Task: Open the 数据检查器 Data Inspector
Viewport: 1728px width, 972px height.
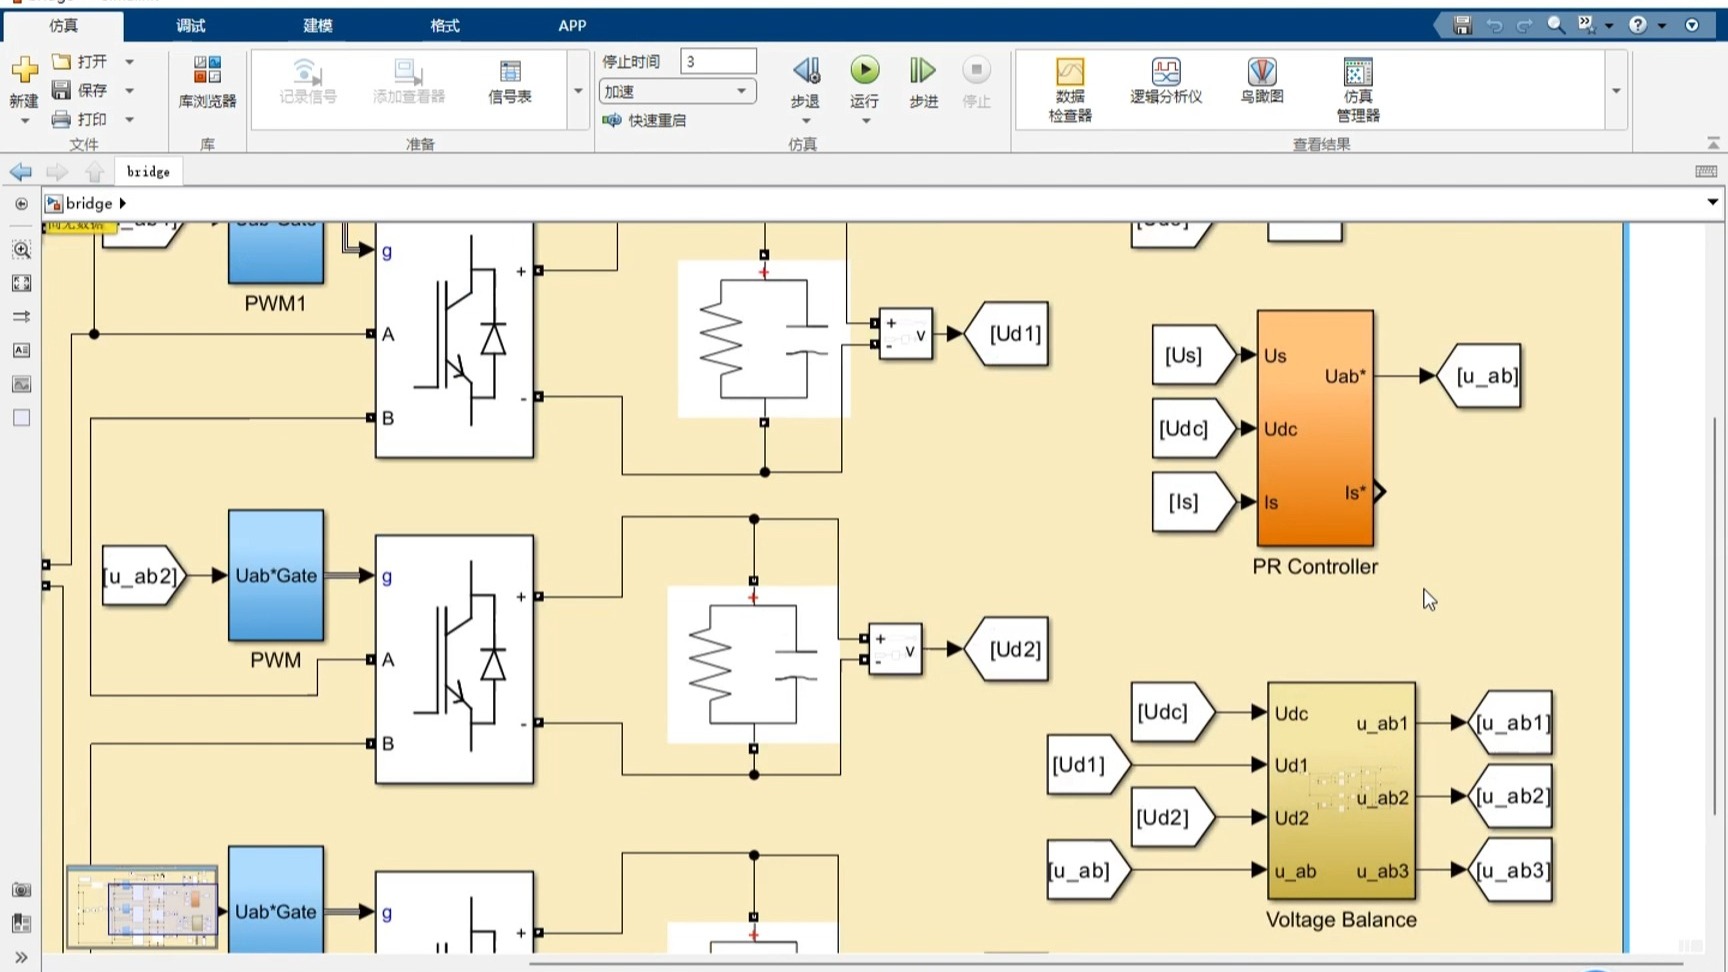Action: point(1067,88)
